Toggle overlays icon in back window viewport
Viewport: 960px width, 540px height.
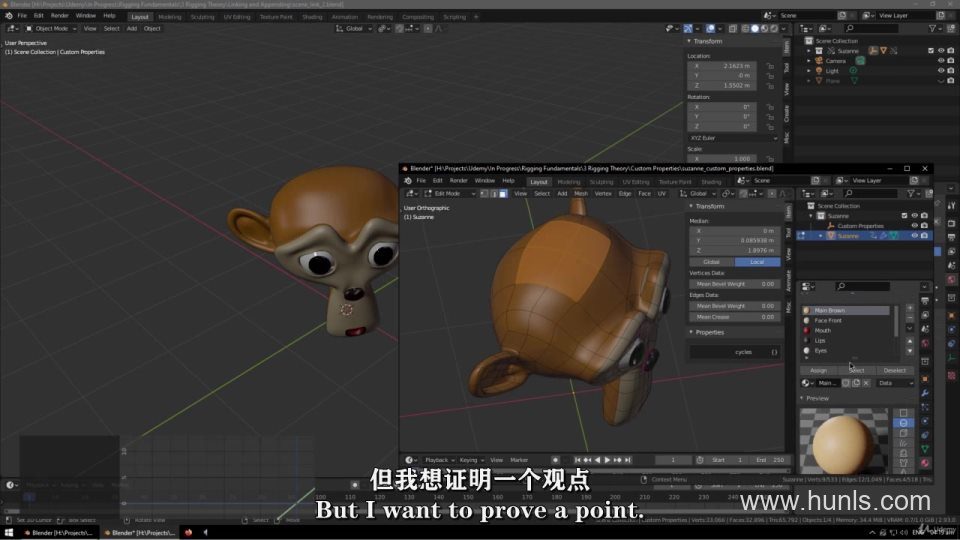(x=710, y=29)
